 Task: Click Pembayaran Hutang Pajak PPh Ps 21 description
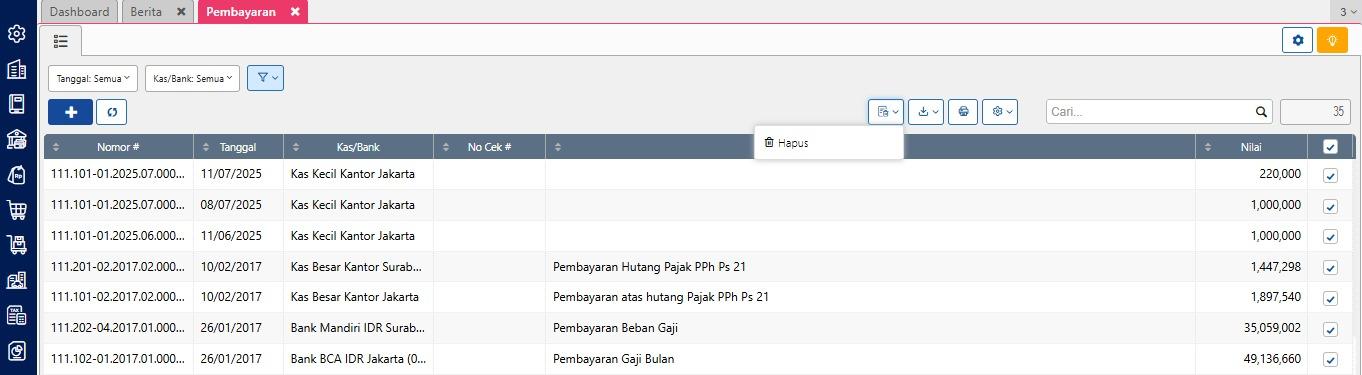(650, 267)
